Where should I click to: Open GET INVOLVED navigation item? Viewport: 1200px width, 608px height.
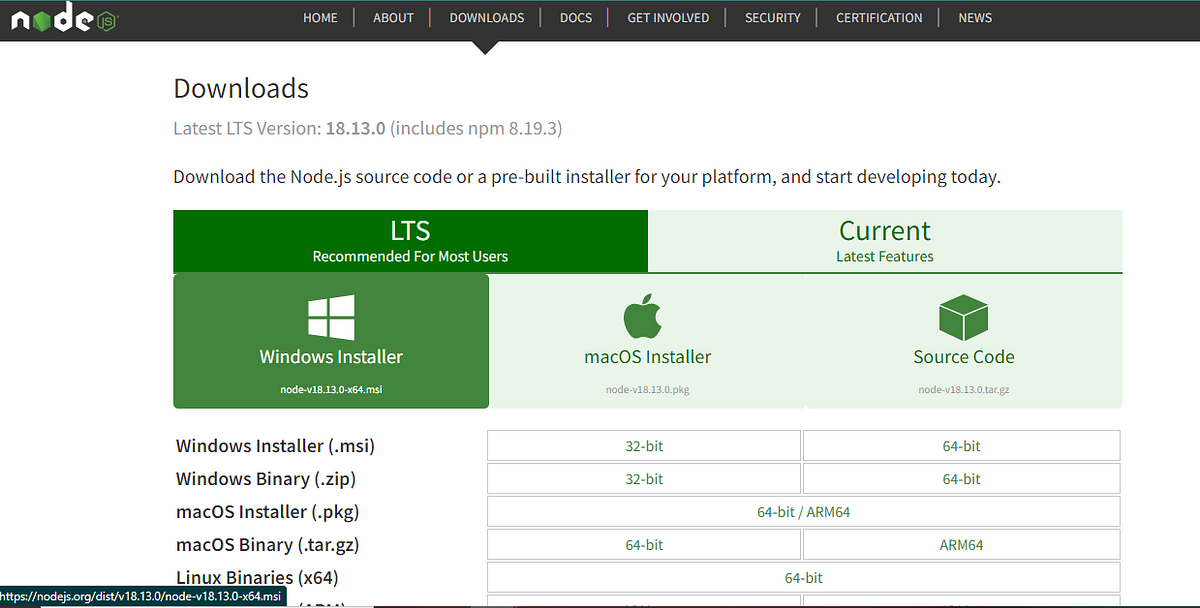tap(667, 17)
